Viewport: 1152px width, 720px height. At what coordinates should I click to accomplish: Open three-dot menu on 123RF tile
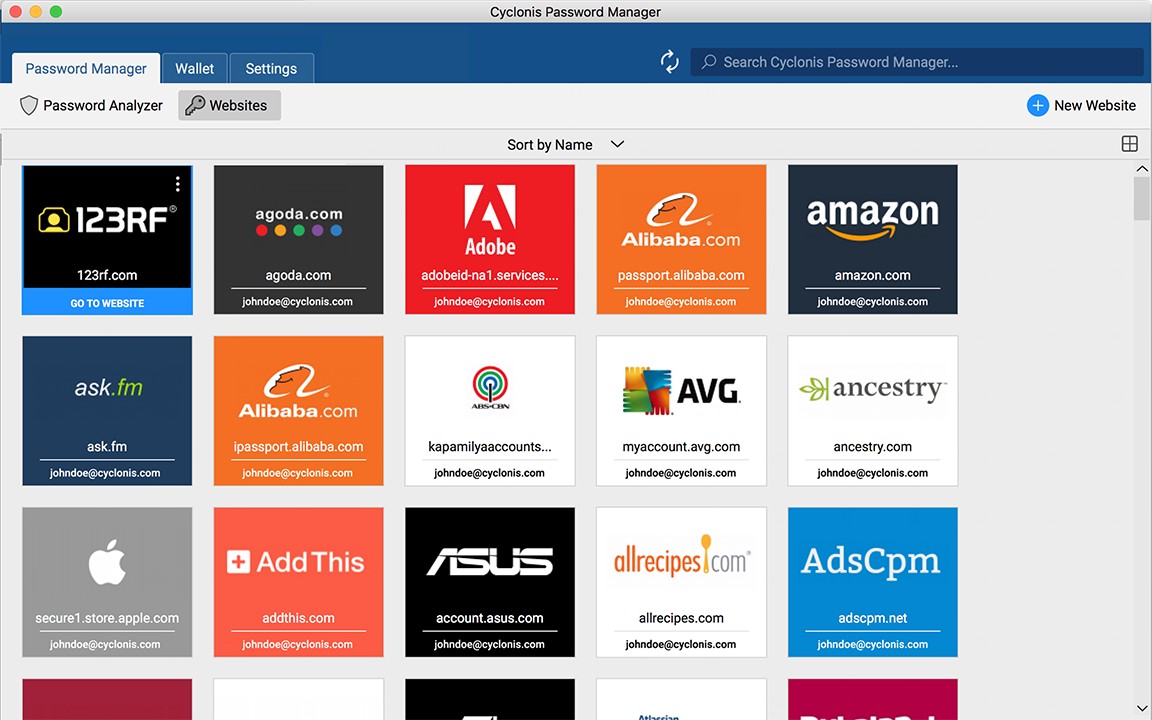coord(177,184)
